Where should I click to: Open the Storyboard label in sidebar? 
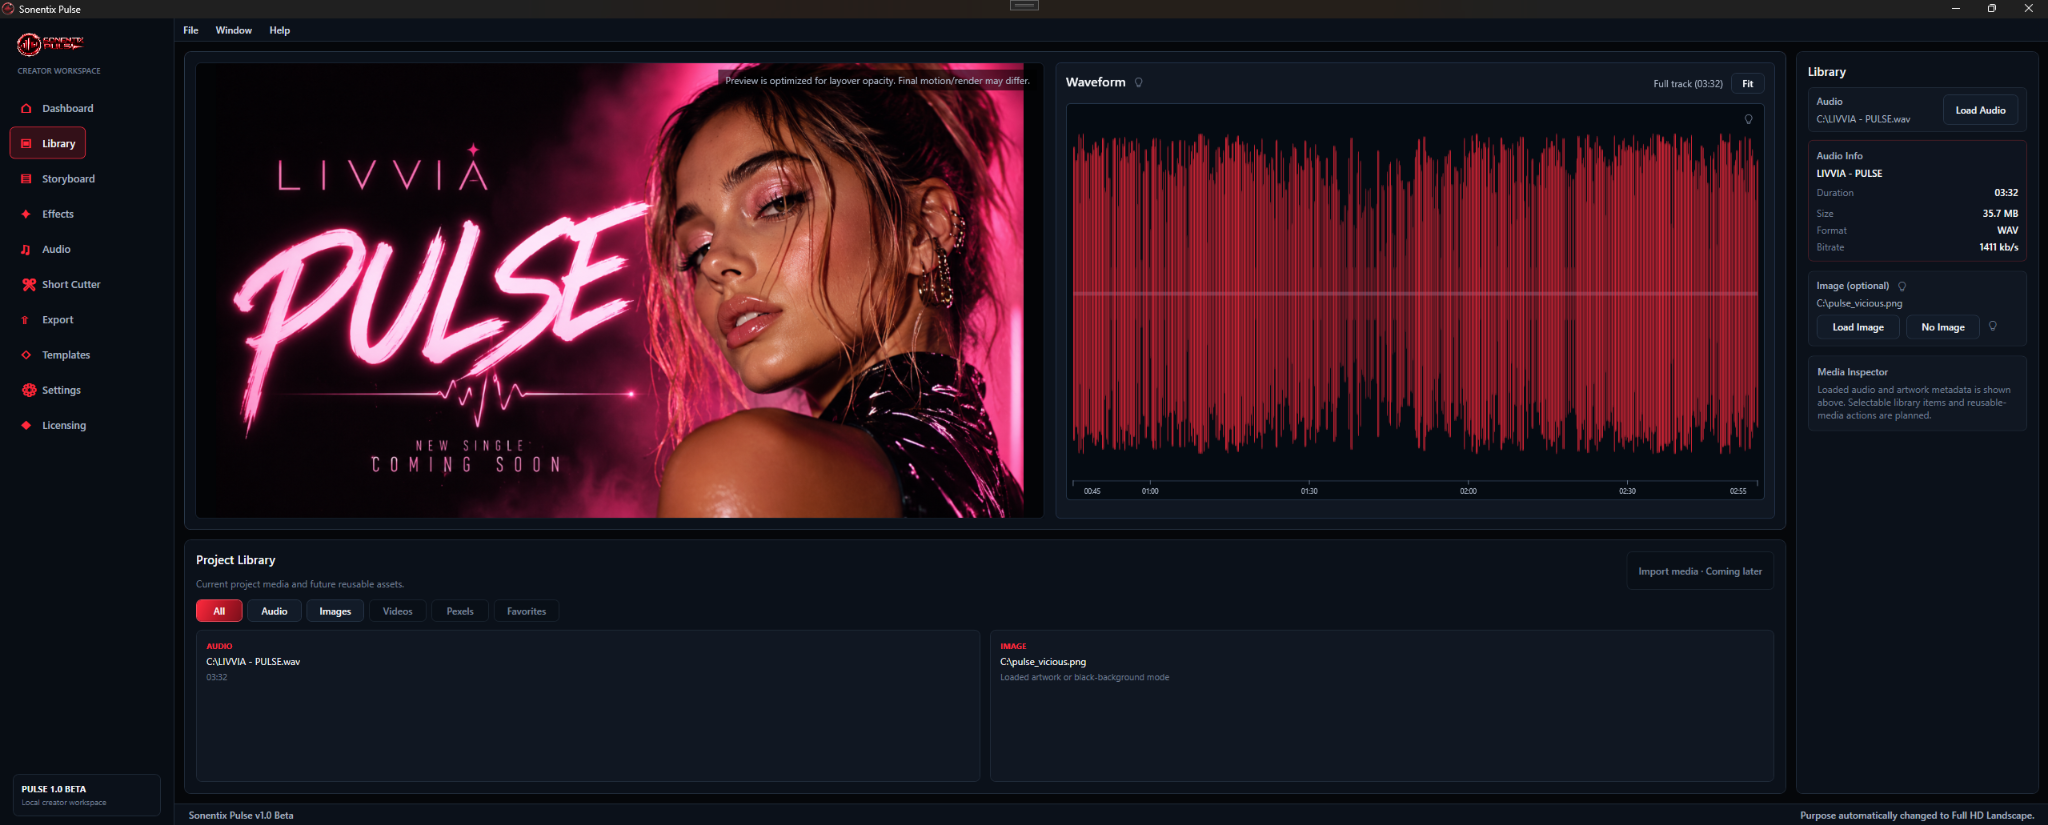click(68, 179)
